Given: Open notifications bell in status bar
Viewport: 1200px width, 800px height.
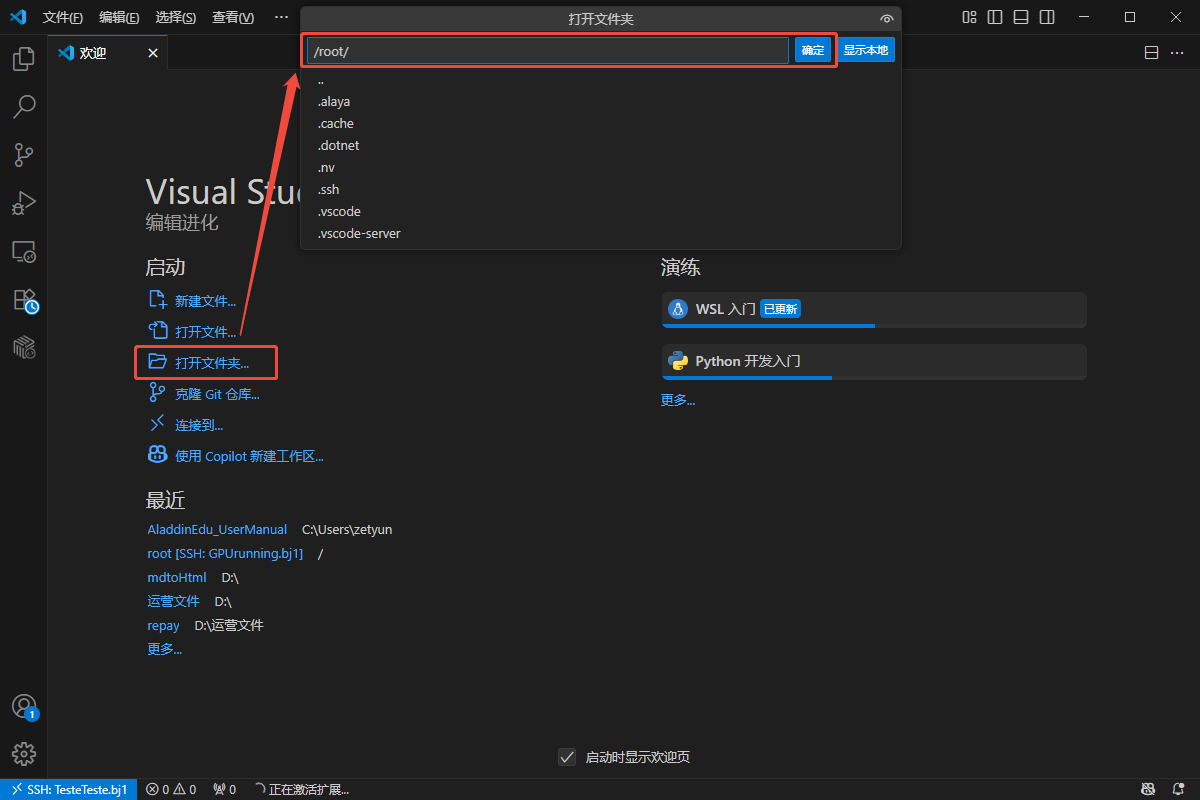Looking at the screenshot, I should point(1178,790).
